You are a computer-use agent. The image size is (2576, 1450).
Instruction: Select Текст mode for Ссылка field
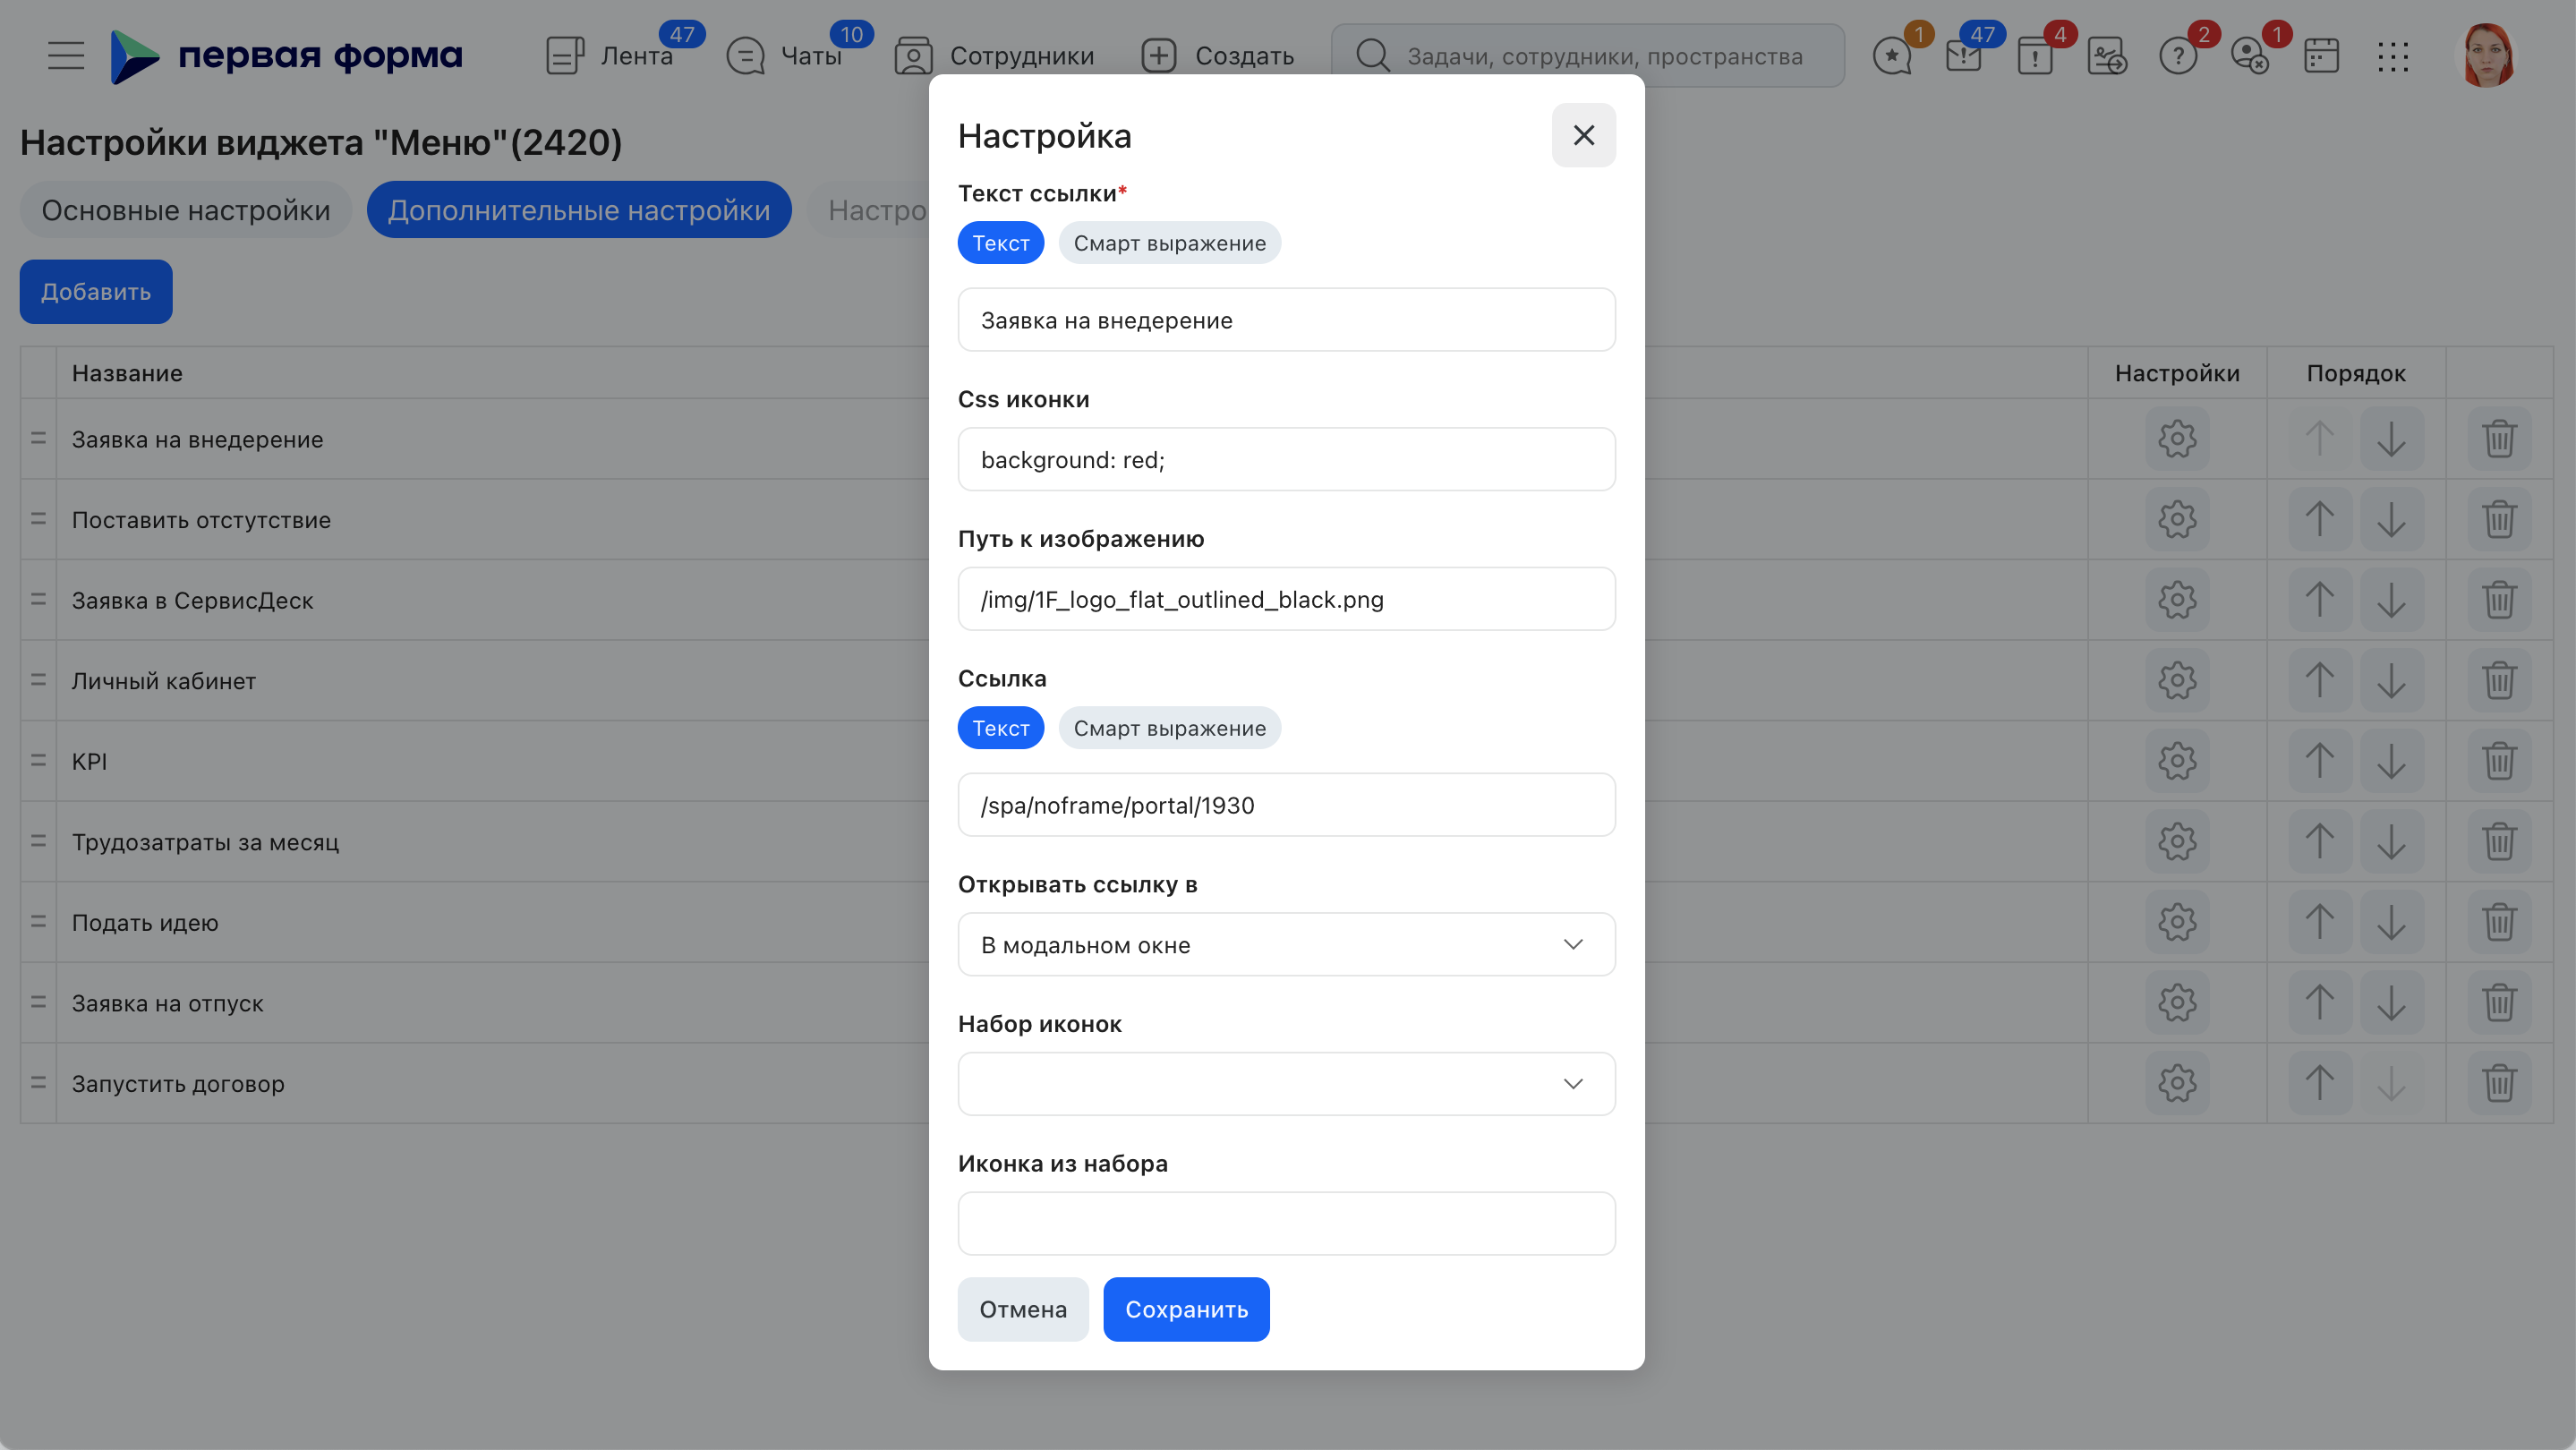coord(1001,728)
